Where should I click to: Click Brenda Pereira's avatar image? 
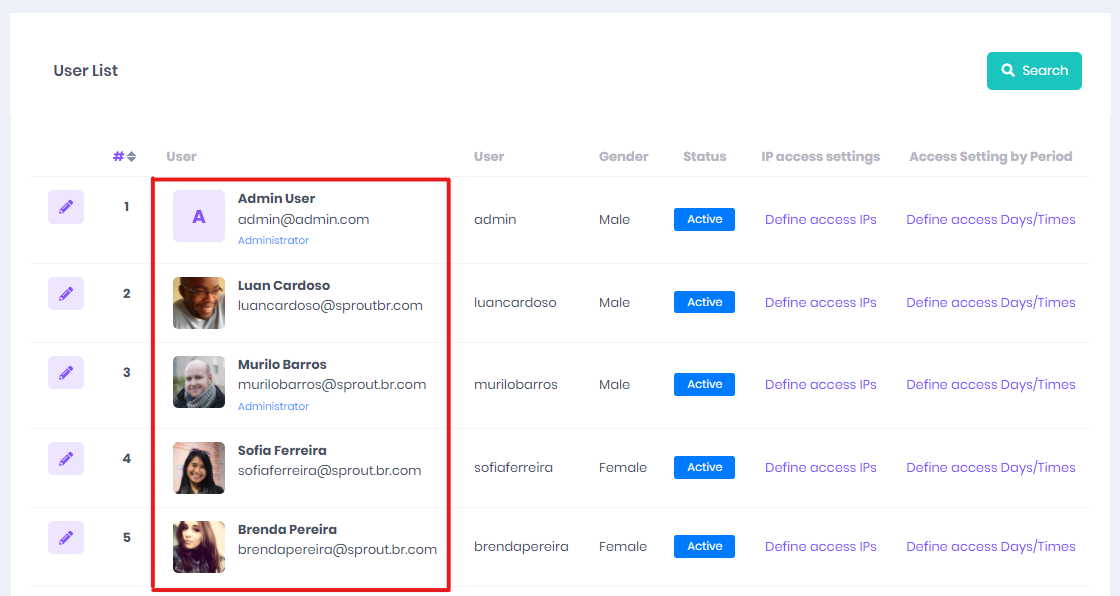coord(199,547)
